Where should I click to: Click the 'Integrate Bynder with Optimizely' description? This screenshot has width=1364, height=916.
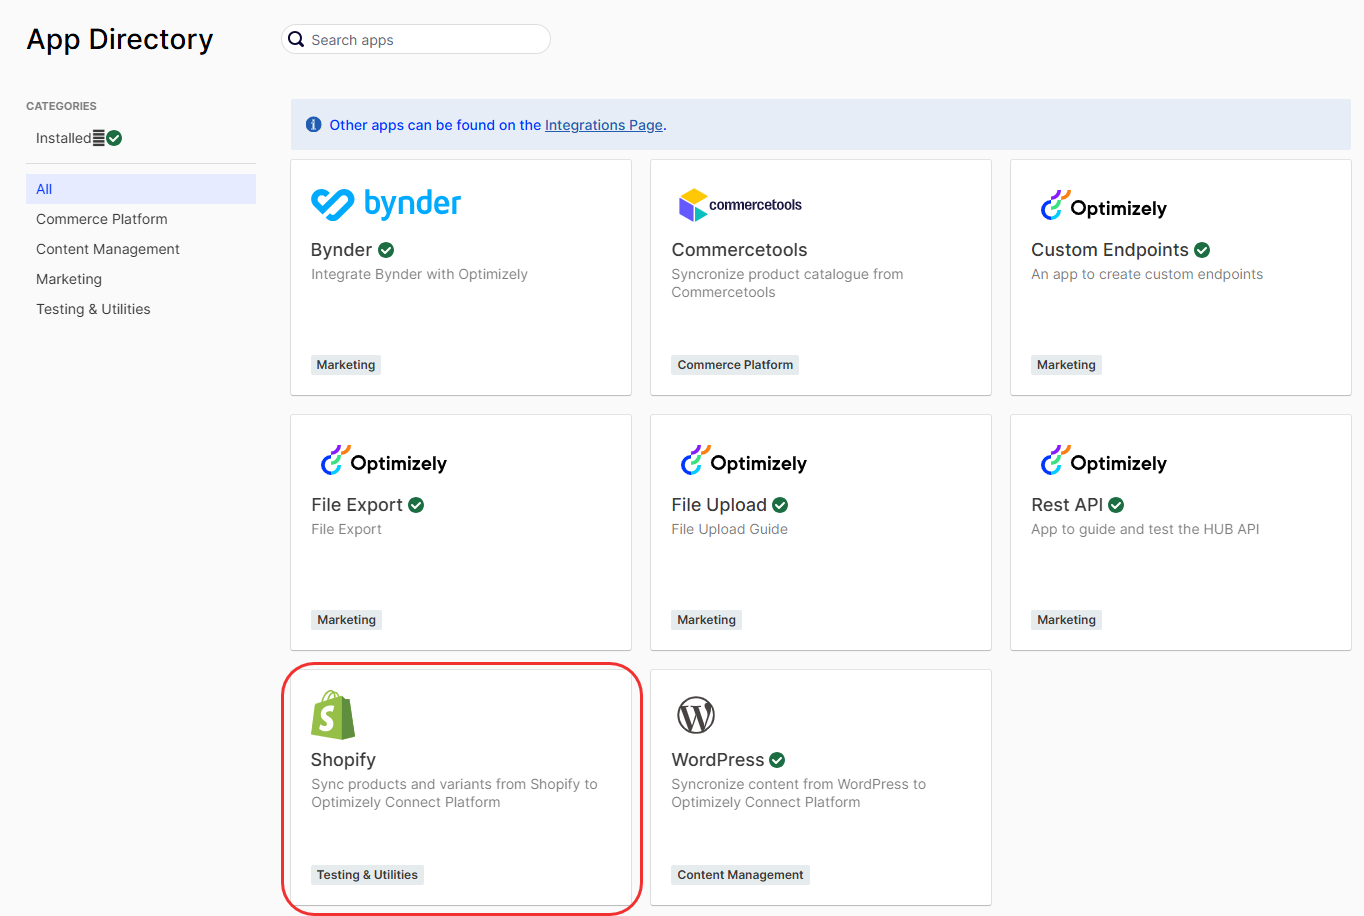(419, 274)
